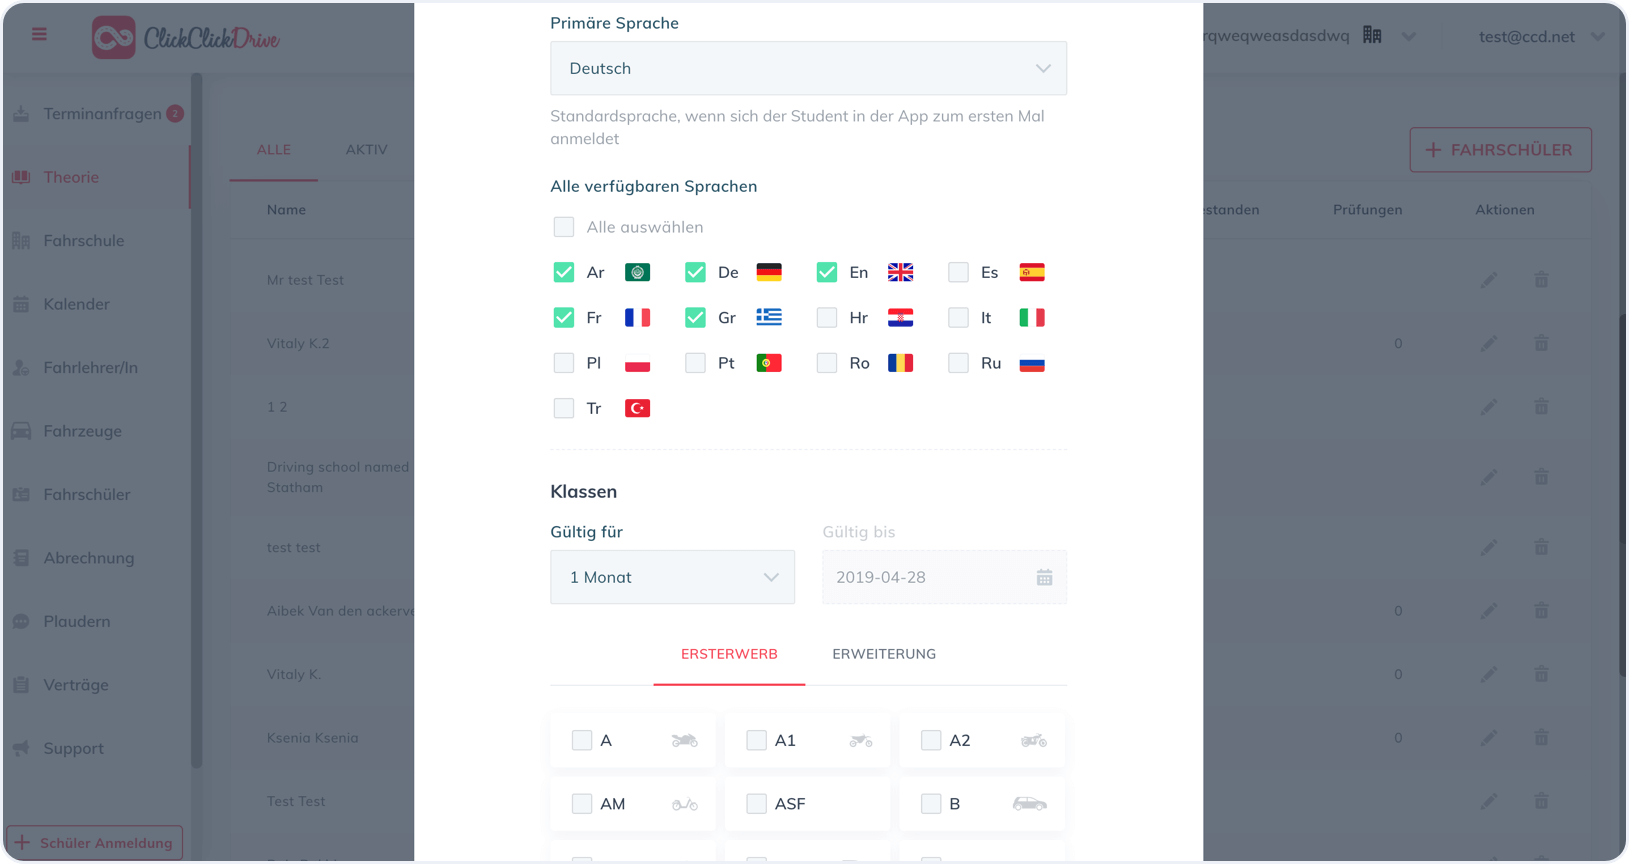This screenshot has width=1629, height=864.
Task: Switch to the AKTIV tab
Action: [x=366, y=150]
